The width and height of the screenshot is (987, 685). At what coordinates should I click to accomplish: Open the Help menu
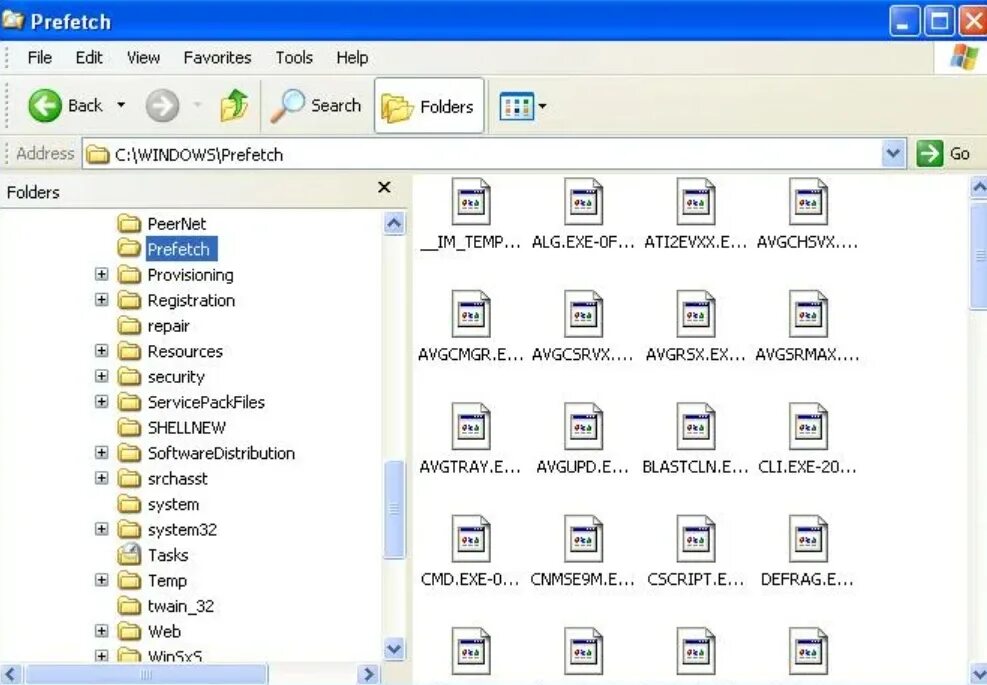tap(352, 57)
